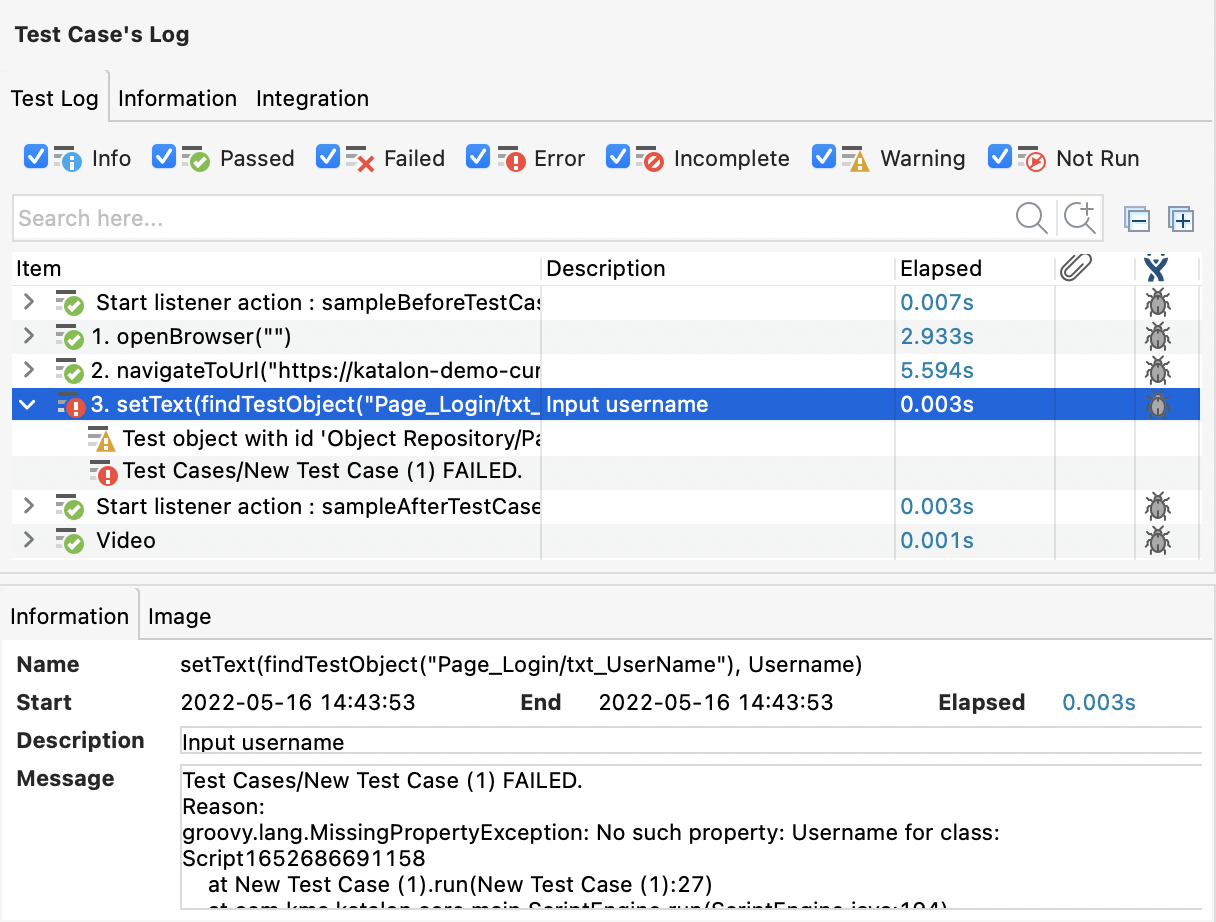Click elapsed value 0.007s
1216x922 pixels.
[937, 302]
